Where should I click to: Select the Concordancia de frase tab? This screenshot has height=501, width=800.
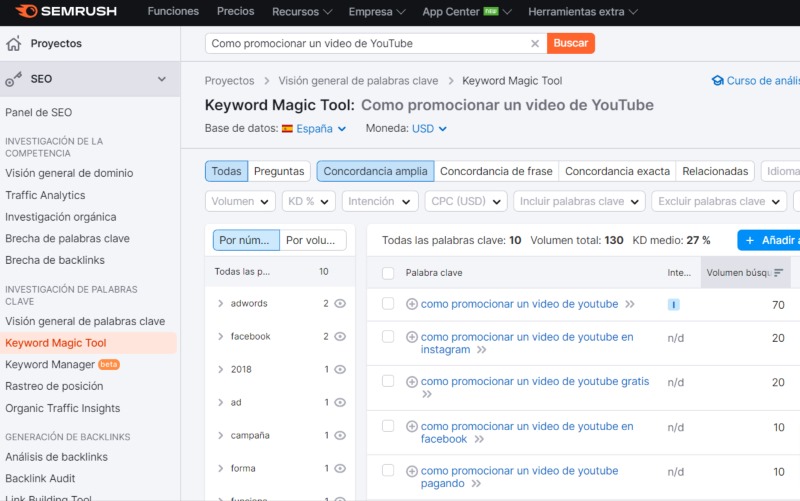(x=496, y=171)
